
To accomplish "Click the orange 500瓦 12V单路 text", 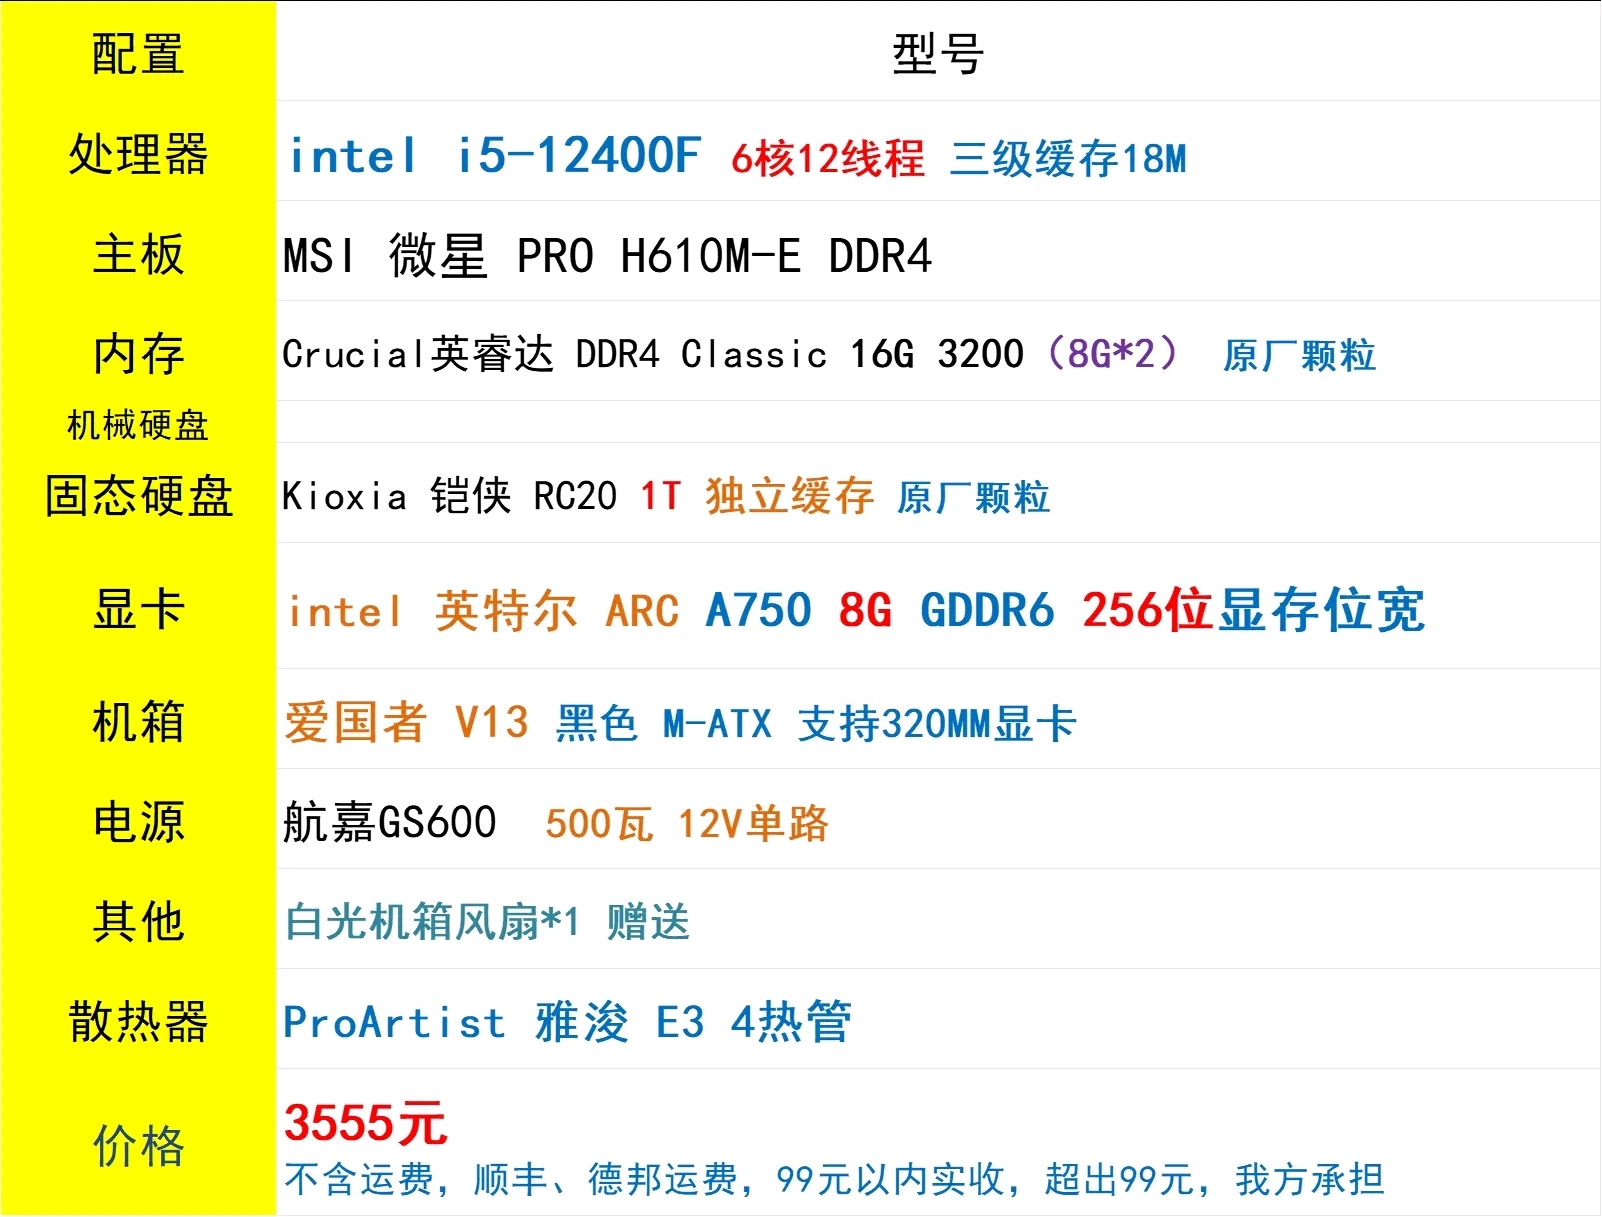I will [687, 824].
